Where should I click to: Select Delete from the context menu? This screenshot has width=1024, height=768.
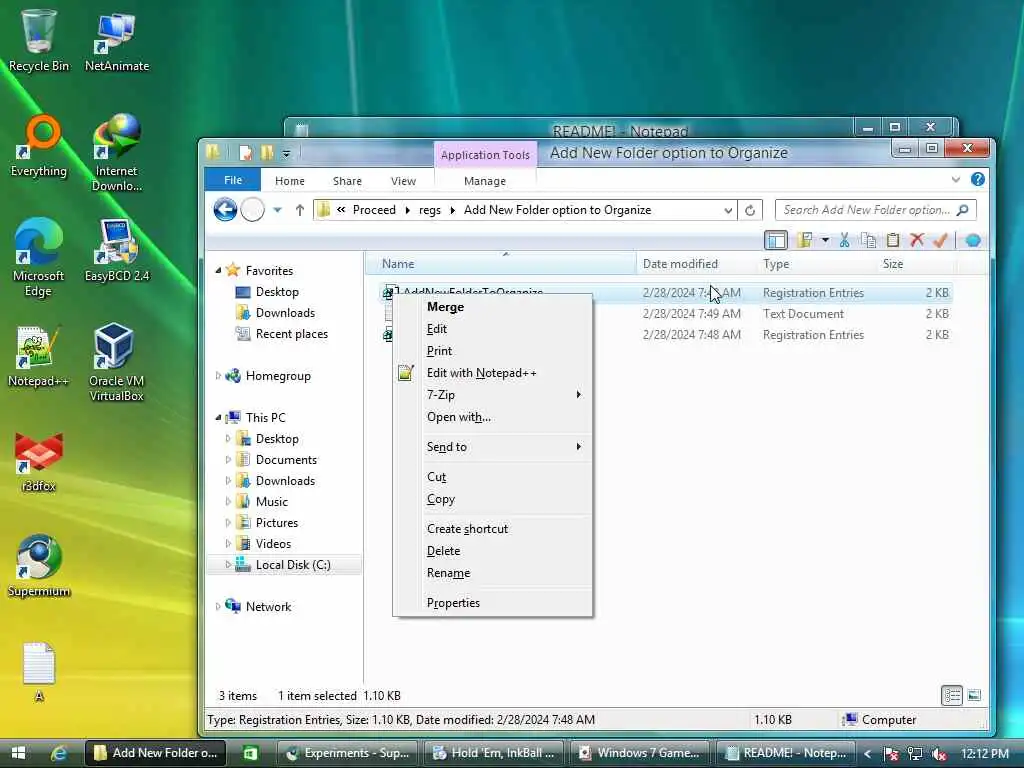pos(492,551)
